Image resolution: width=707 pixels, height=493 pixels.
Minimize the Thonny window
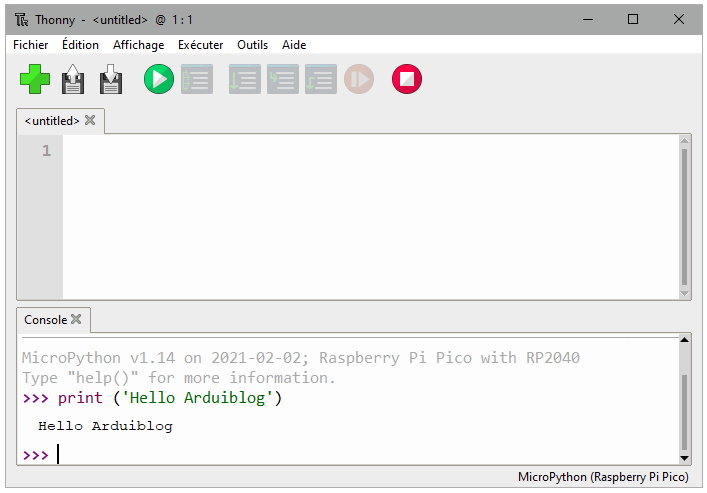coord(588,19)
